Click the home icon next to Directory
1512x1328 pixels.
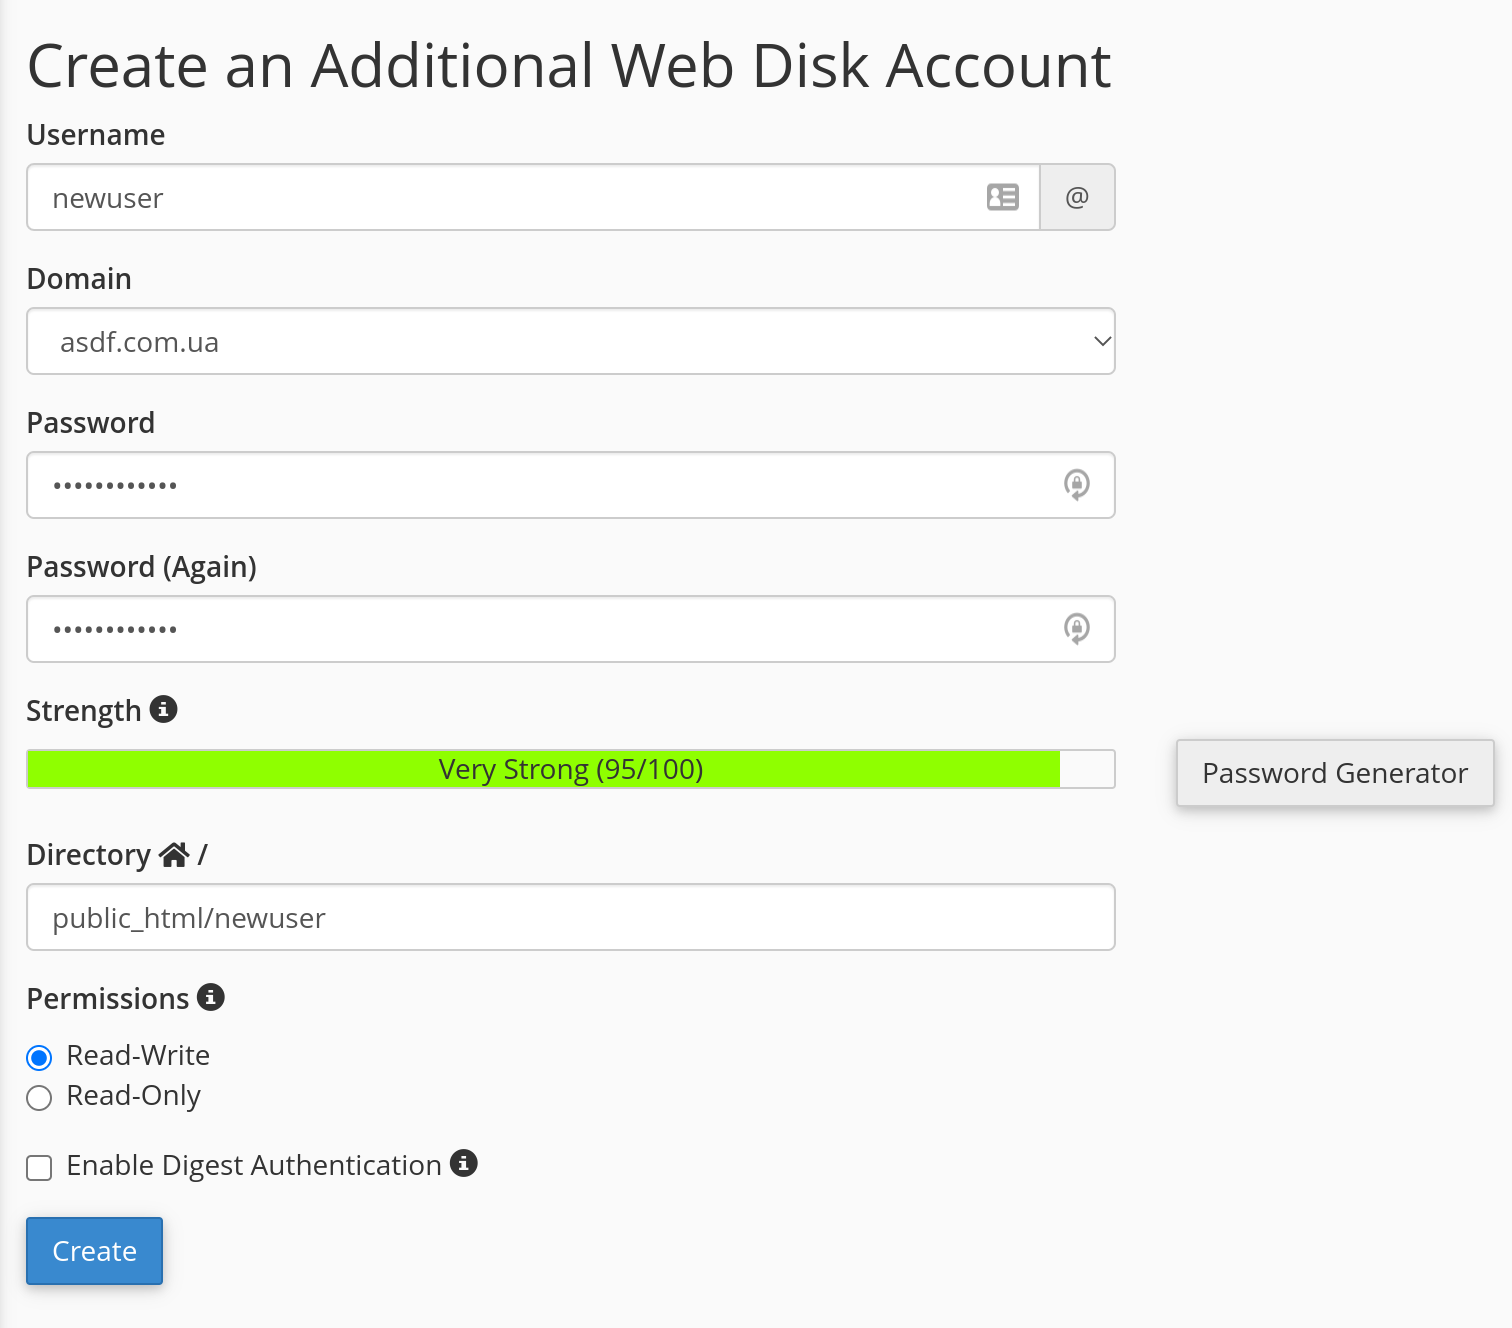174,855
